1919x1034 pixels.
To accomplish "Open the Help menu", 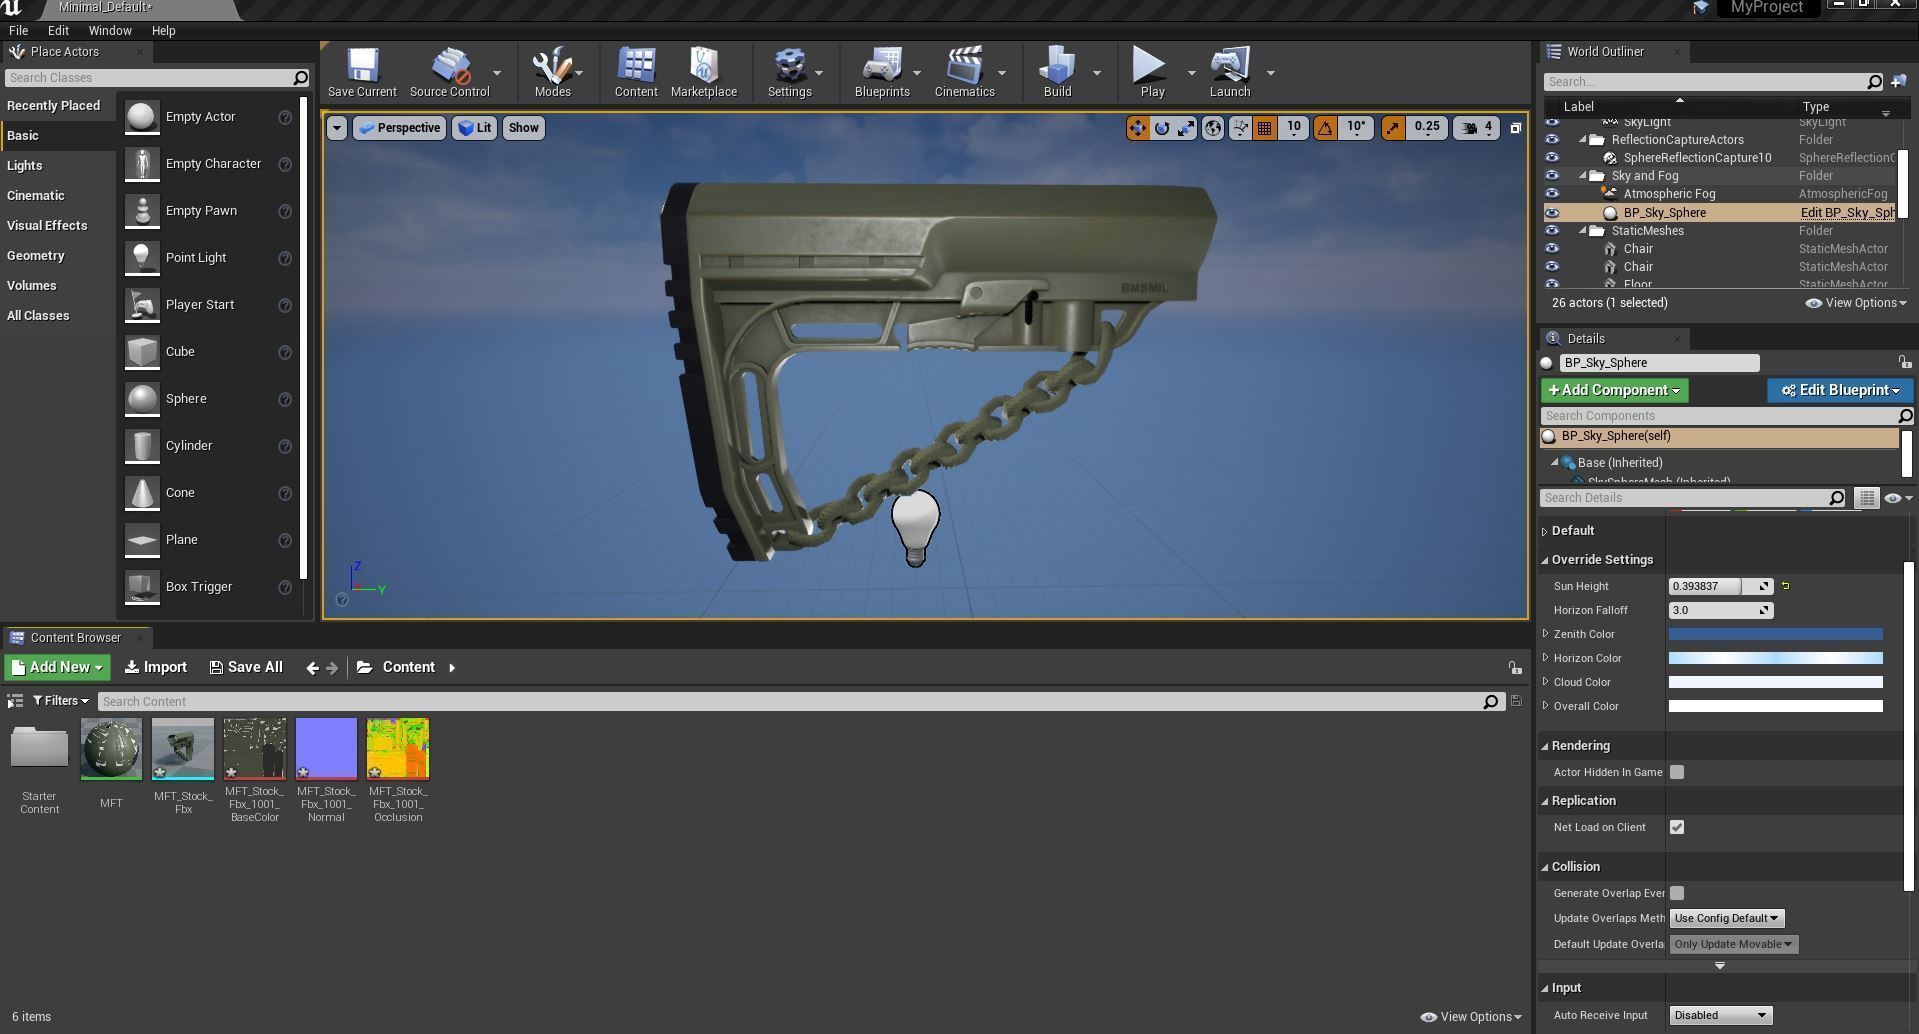I will tap(163, 31).
